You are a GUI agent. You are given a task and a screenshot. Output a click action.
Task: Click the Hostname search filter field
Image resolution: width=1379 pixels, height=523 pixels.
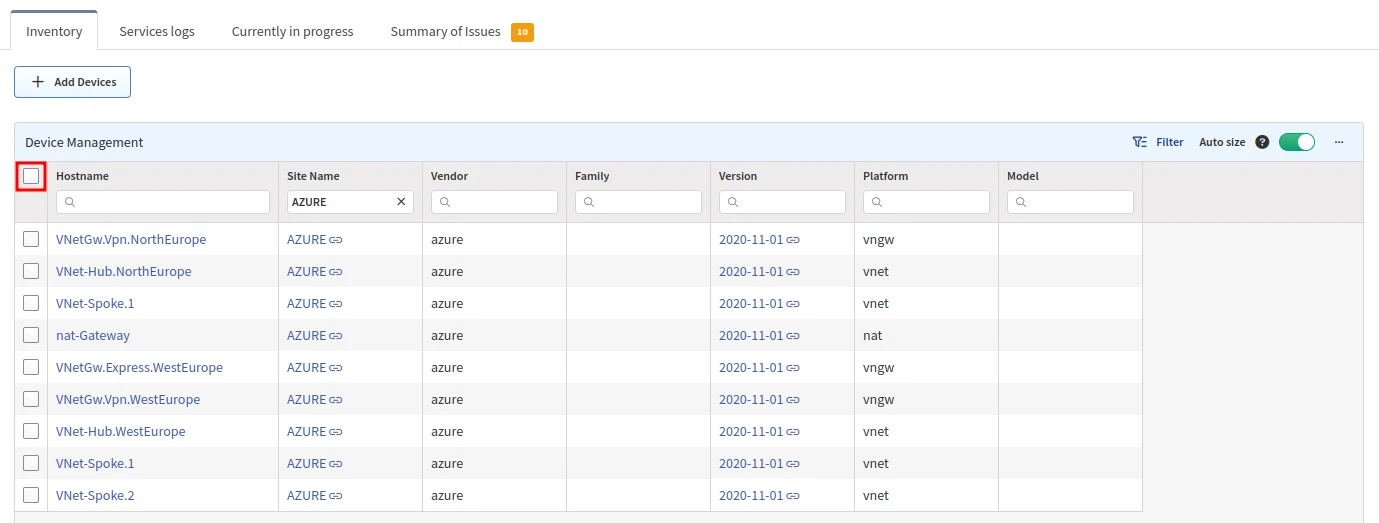(x=164, y=202)
